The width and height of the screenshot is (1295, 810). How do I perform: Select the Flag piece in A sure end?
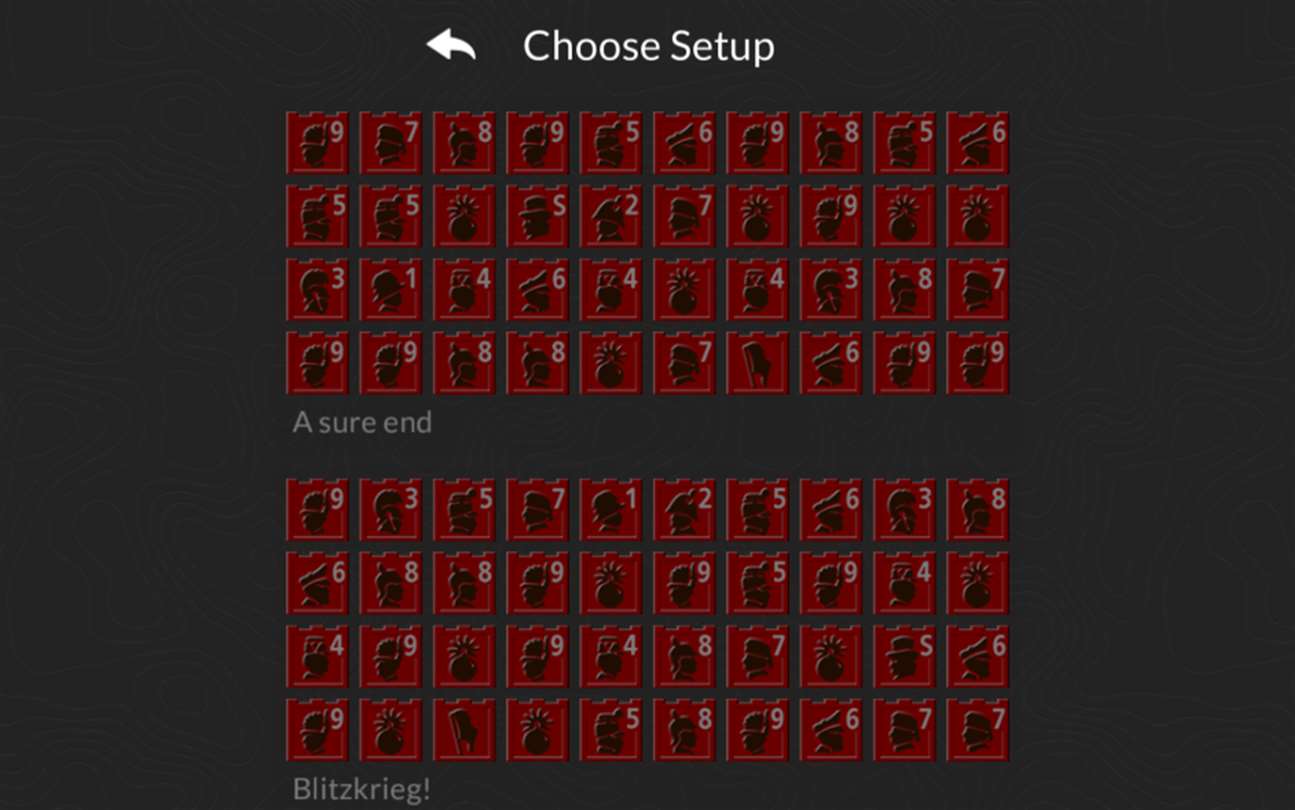(x=758, y=363)
